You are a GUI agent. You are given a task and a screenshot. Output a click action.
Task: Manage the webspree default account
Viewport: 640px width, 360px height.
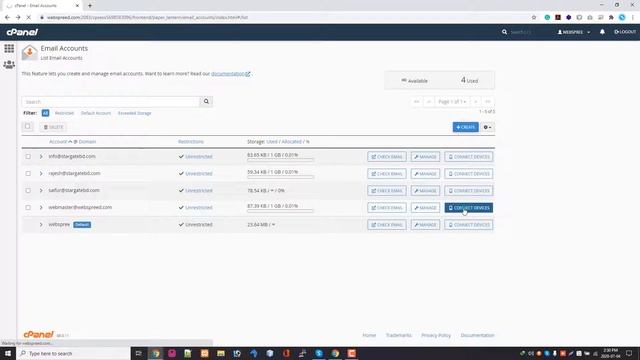tap(425, 225)
